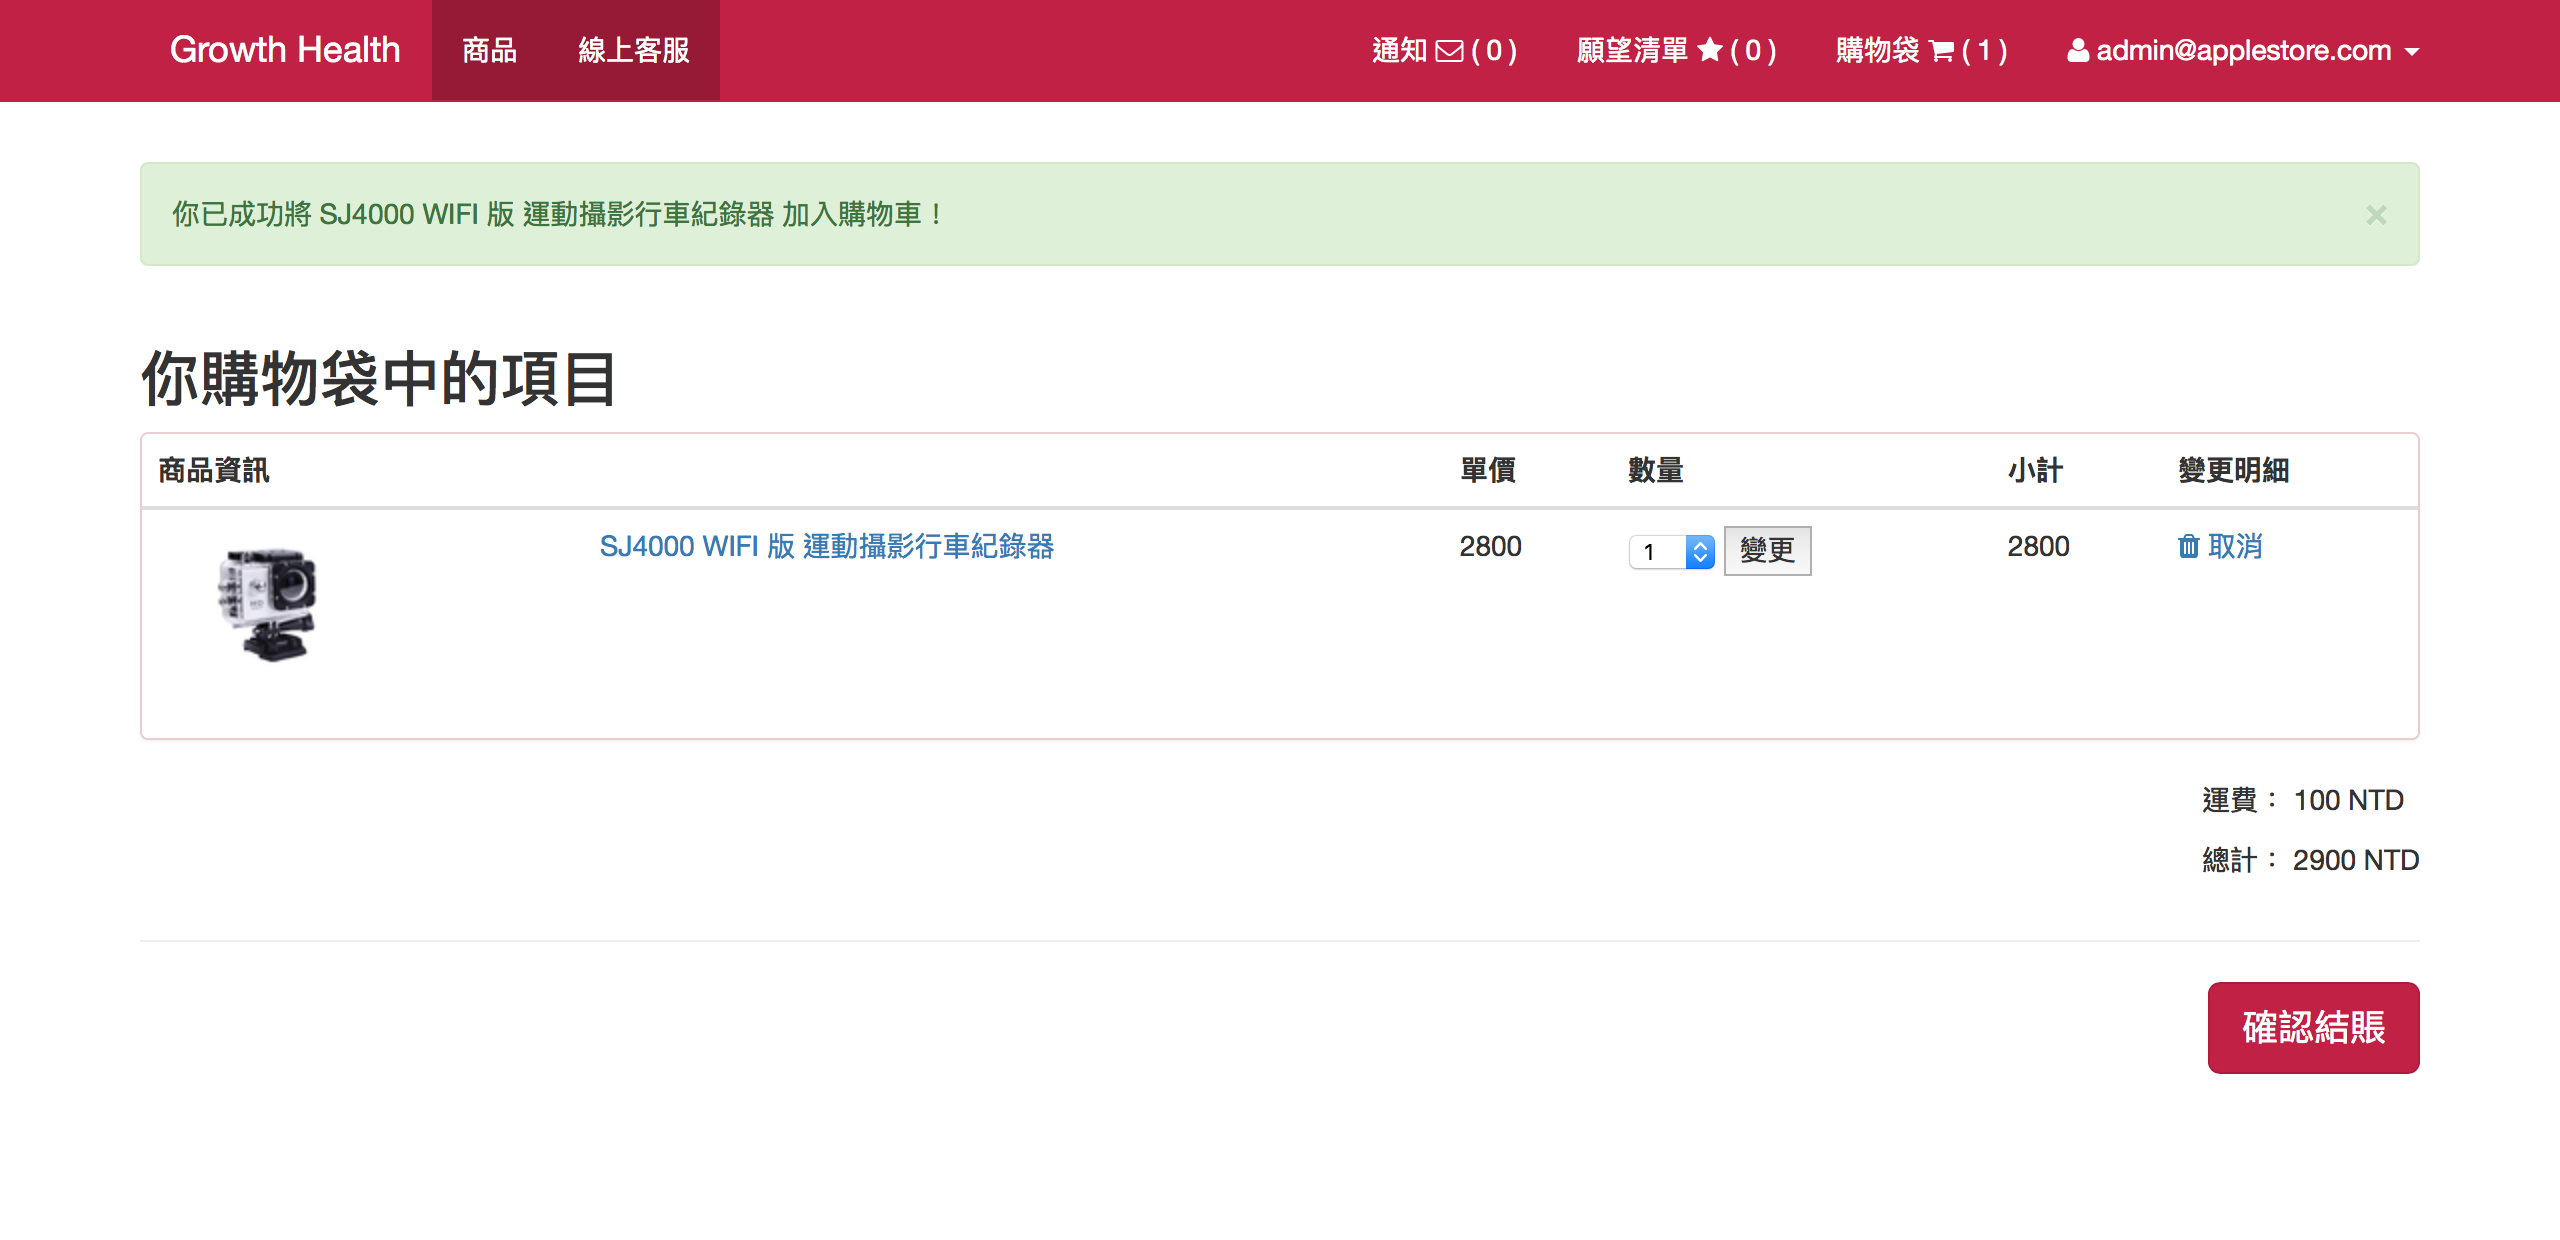Click the 確認結賬 checkout button

pos(2313,1027)
